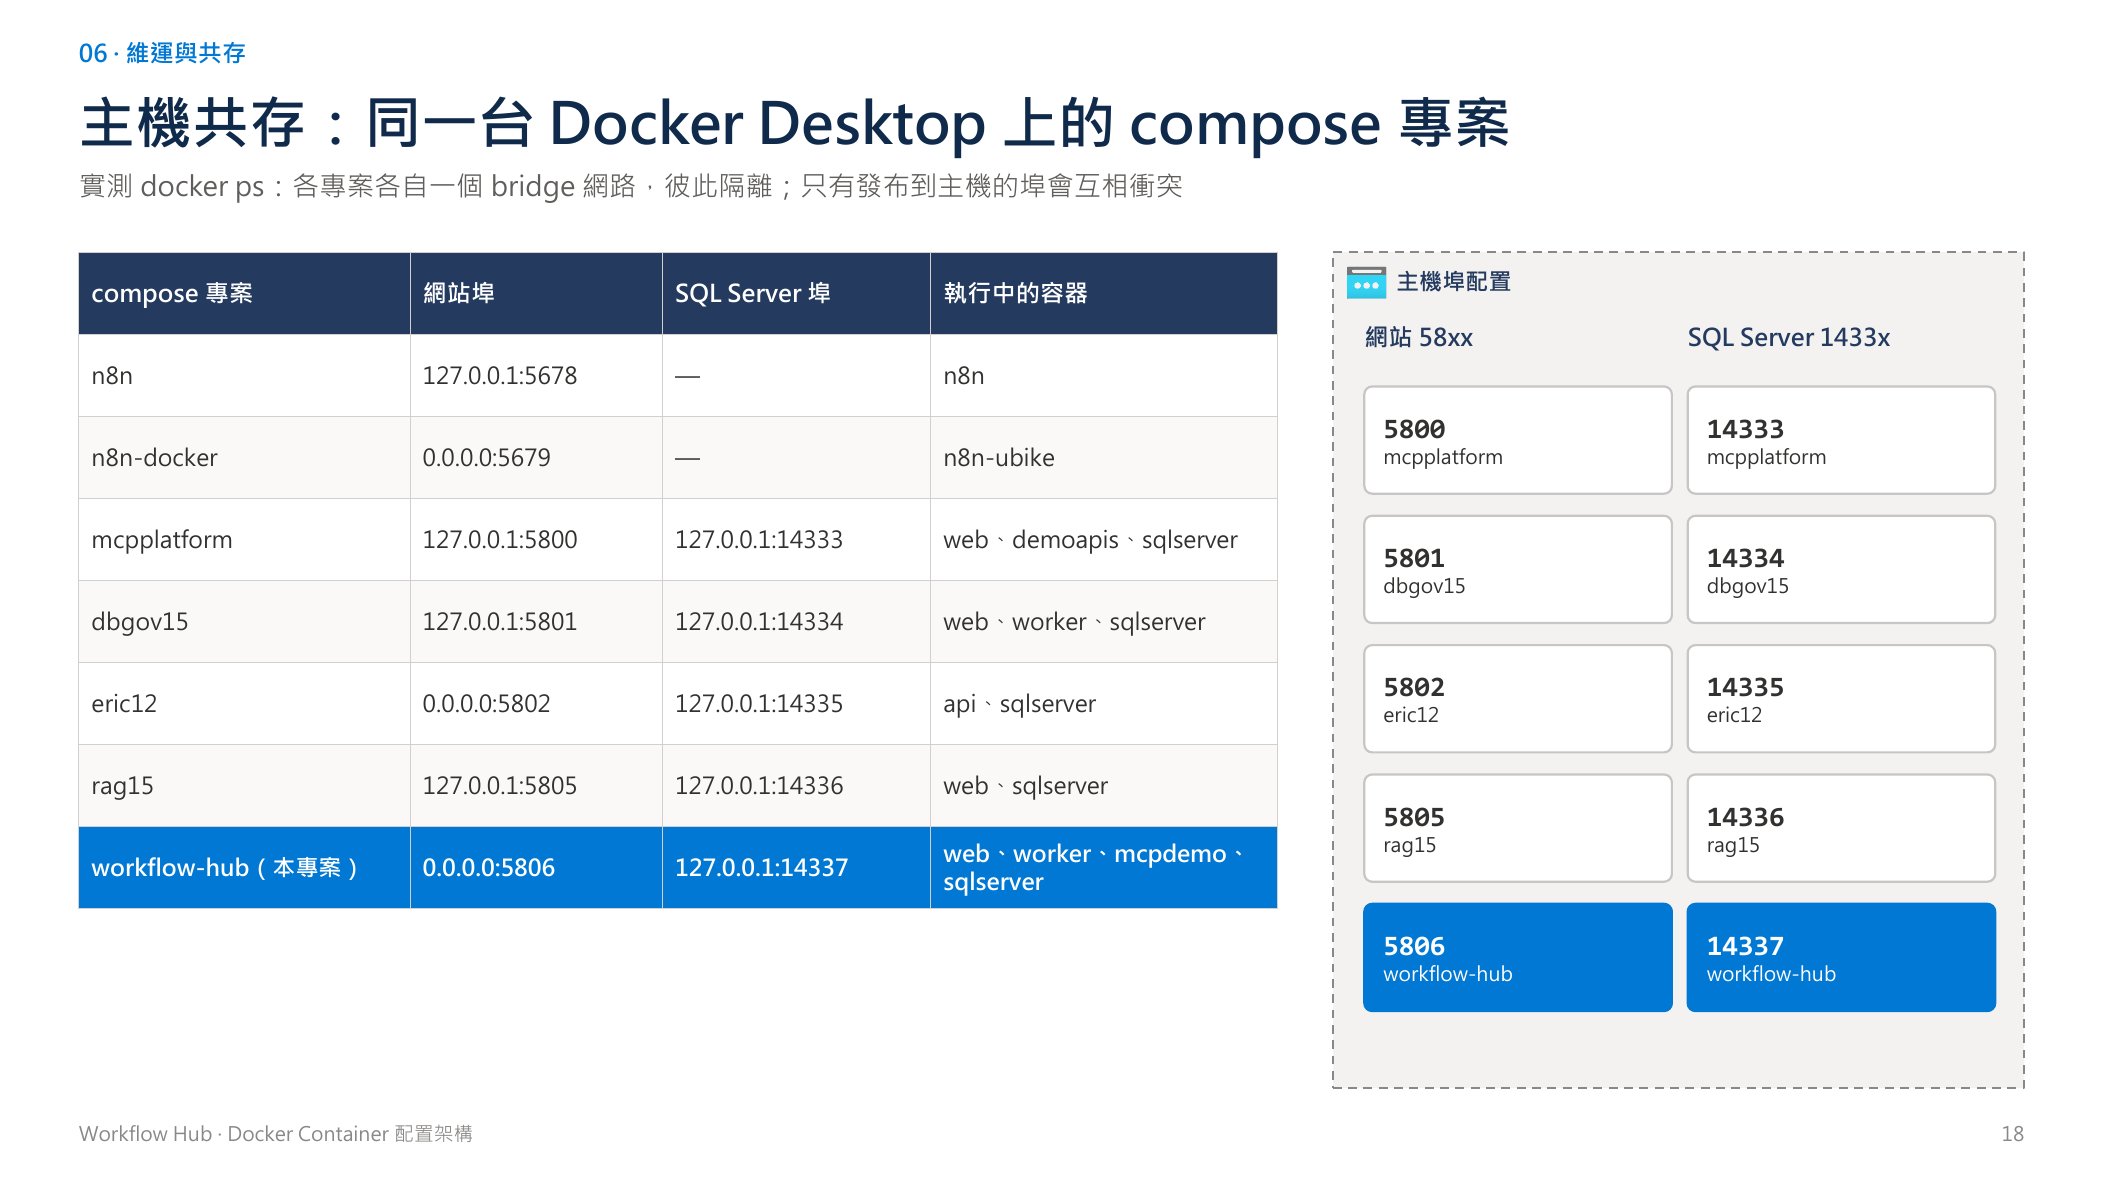Click the window icon beside 主機埠配置
The width and height of the screenshot is (2103, 1183).
pyautogui.click(x=1365, y=282)
